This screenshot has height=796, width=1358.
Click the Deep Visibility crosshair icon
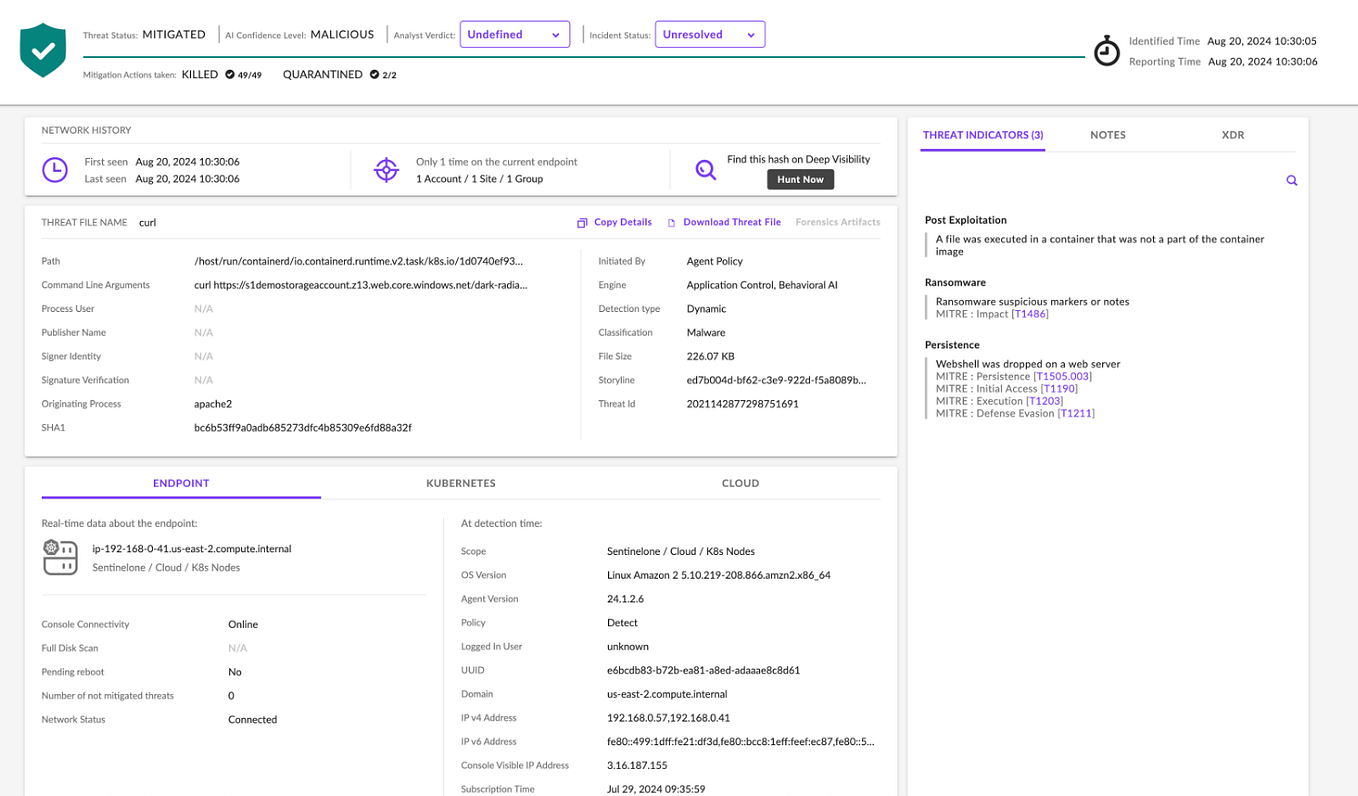[x=386, y=169]
